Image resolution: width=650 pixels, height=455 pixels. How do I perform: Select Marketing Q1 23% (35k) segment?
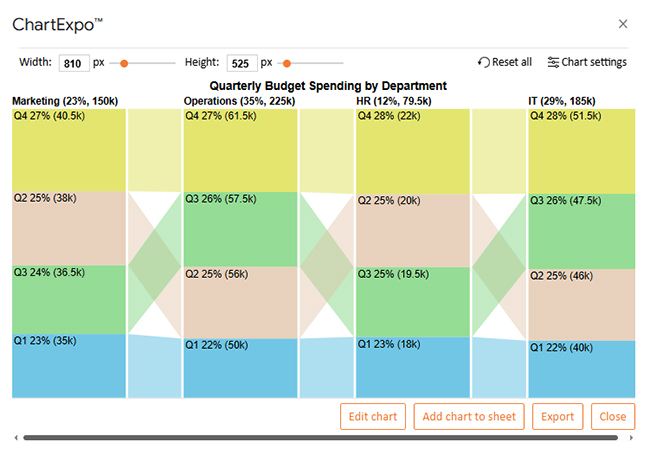click(69, 365)
